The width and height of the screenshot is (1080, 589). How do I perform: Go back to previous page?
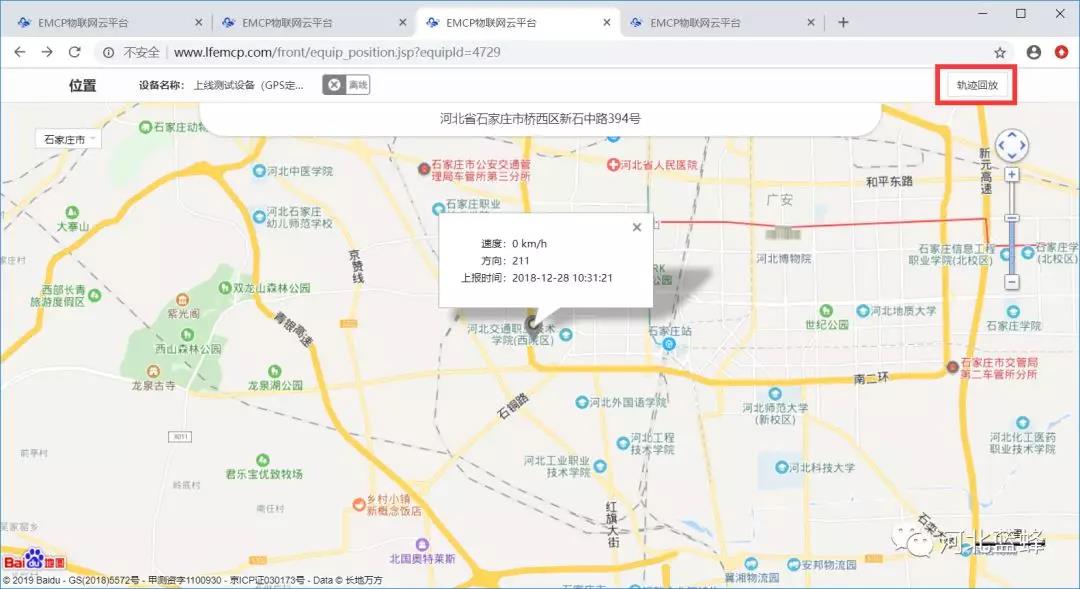coord(20,52)
